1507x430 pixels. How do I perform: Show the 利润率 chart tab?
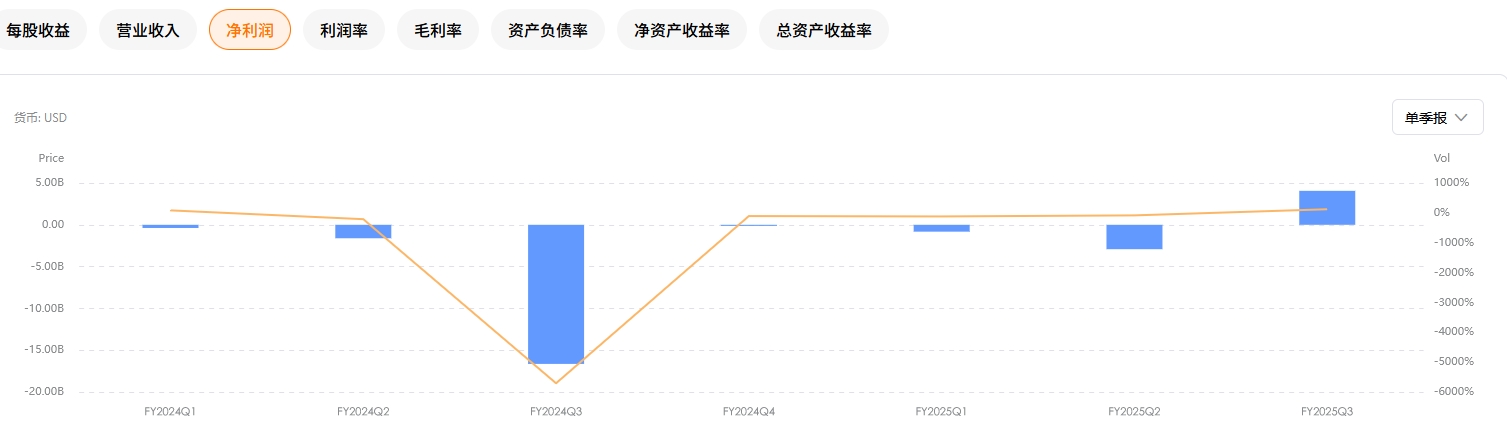(x=344, y=30)
